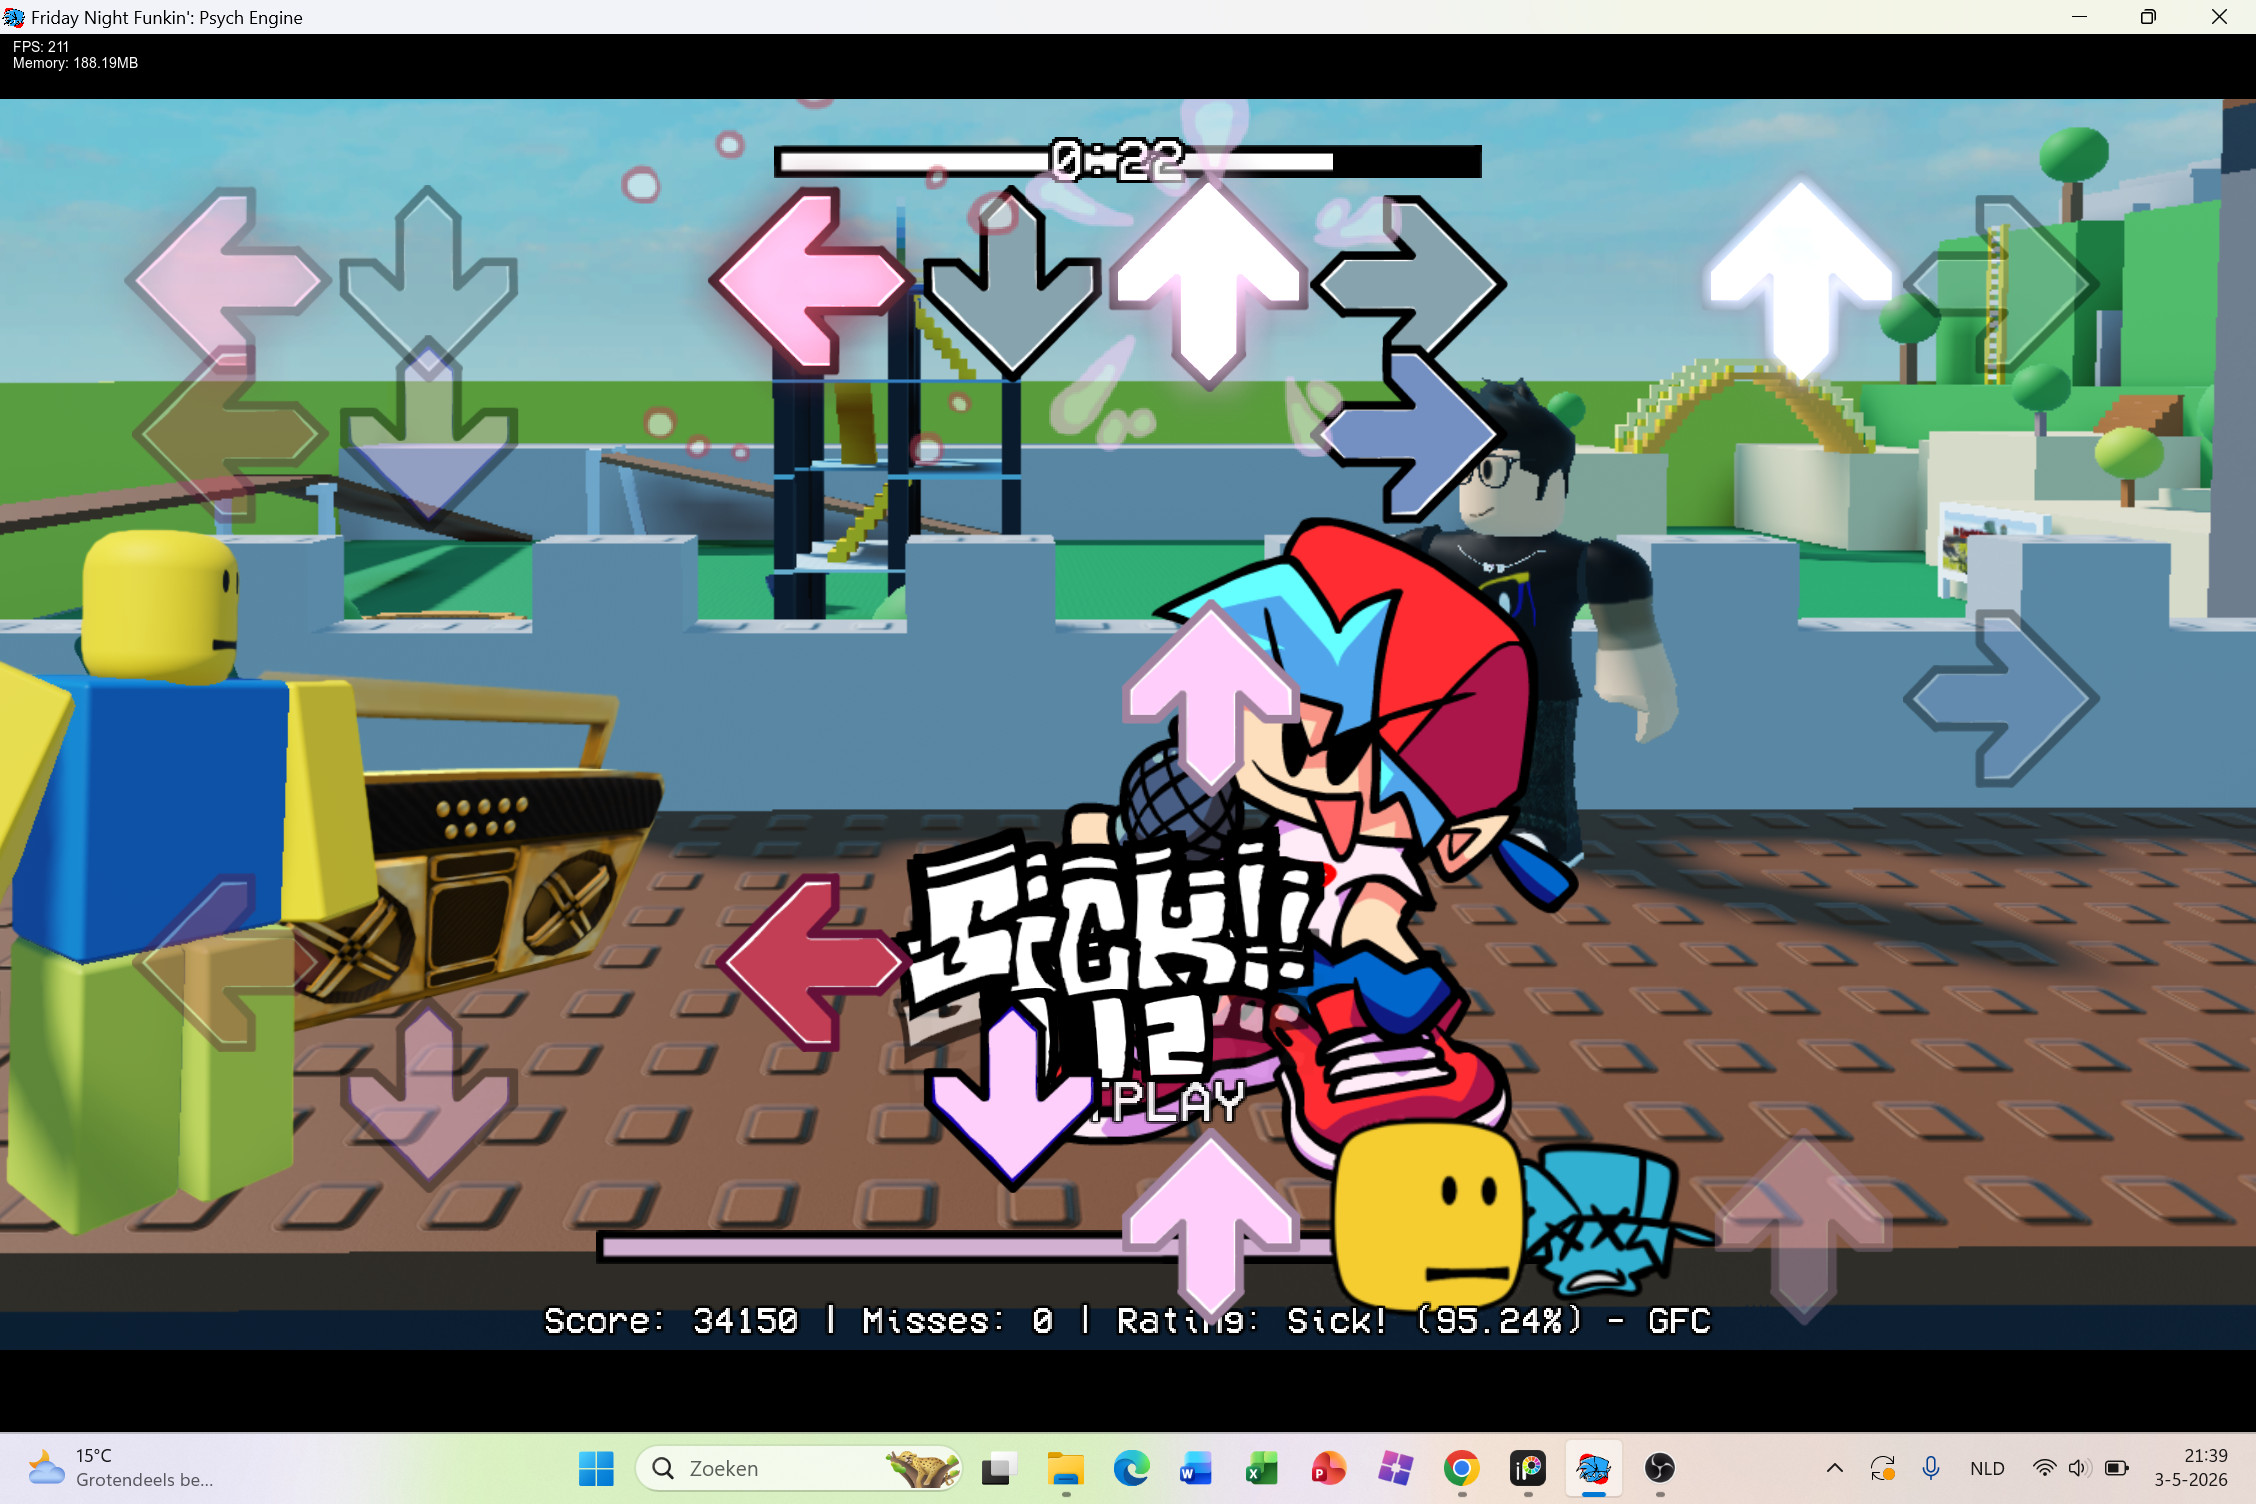Click the "Rating: Sick! (95.24%) - GFC" text
This screenshot has width=2256, height=1504.
1414,1321
